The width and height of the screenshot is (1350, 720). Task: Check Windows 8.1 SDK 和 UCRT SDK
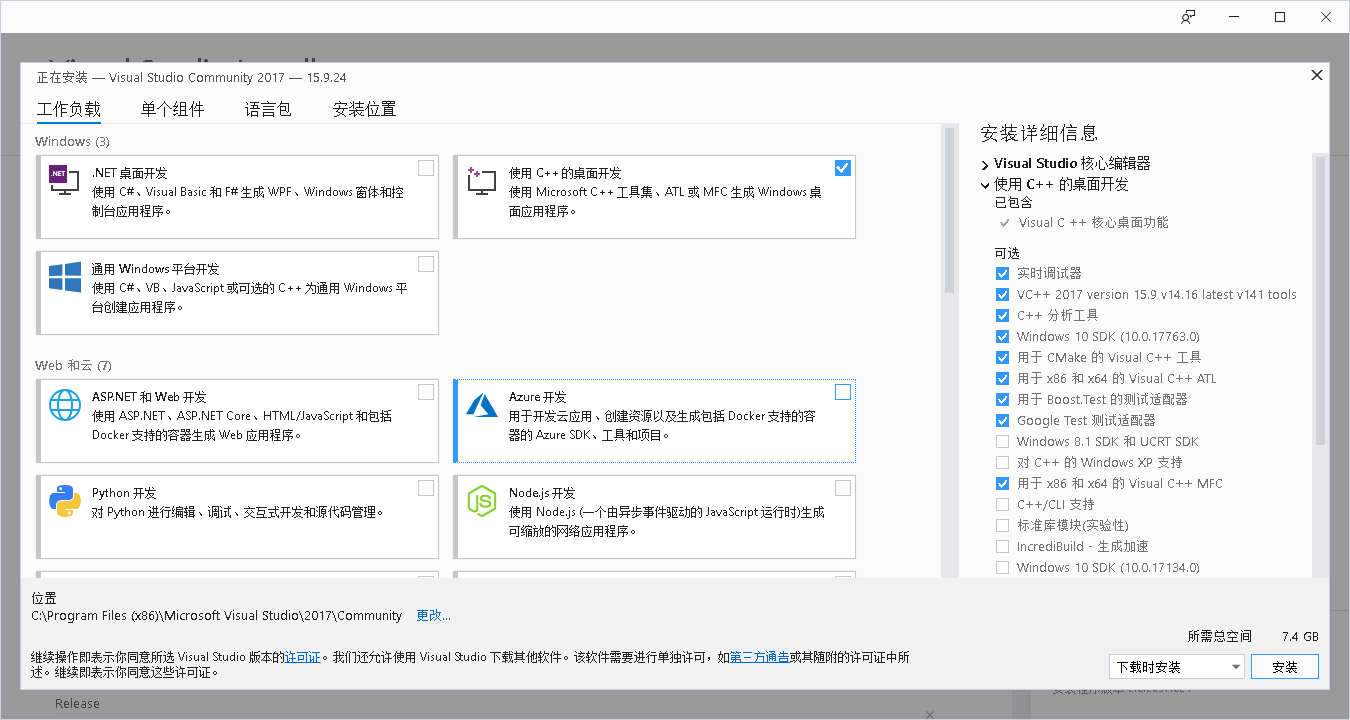pos(1002,441)
